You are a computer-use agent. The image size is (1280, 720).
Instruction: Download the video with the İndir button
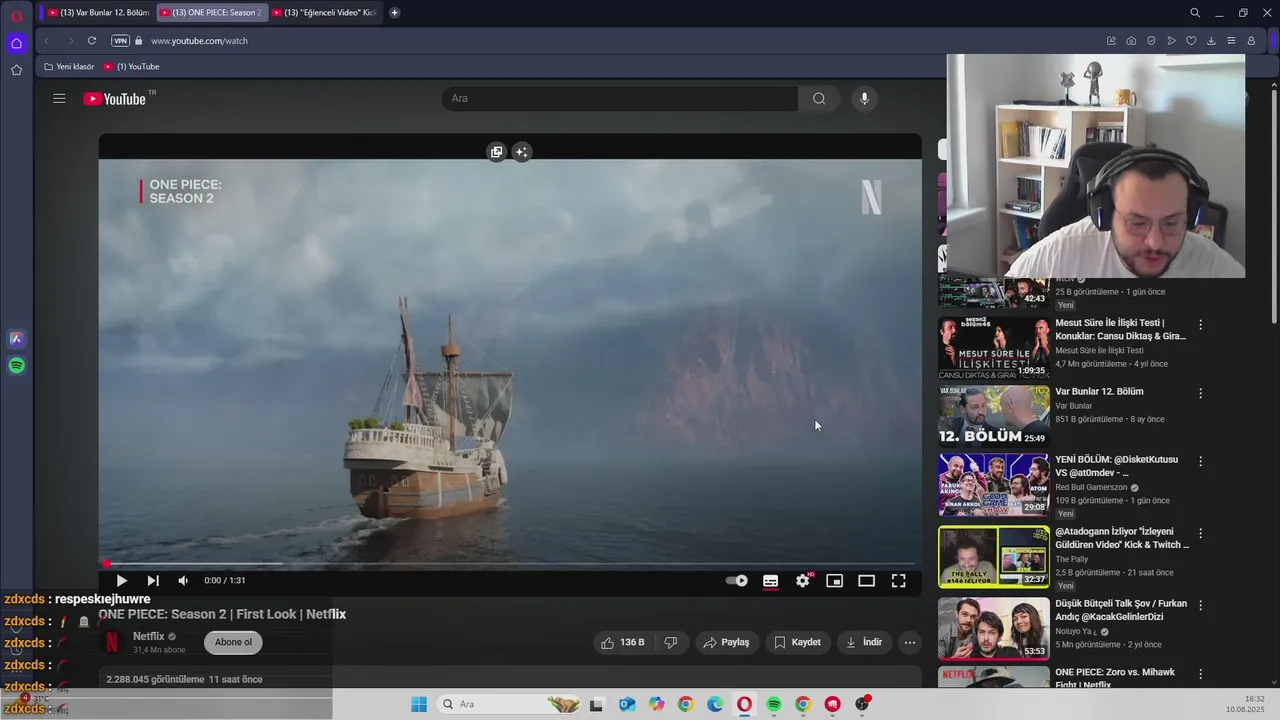pos(864,642)
